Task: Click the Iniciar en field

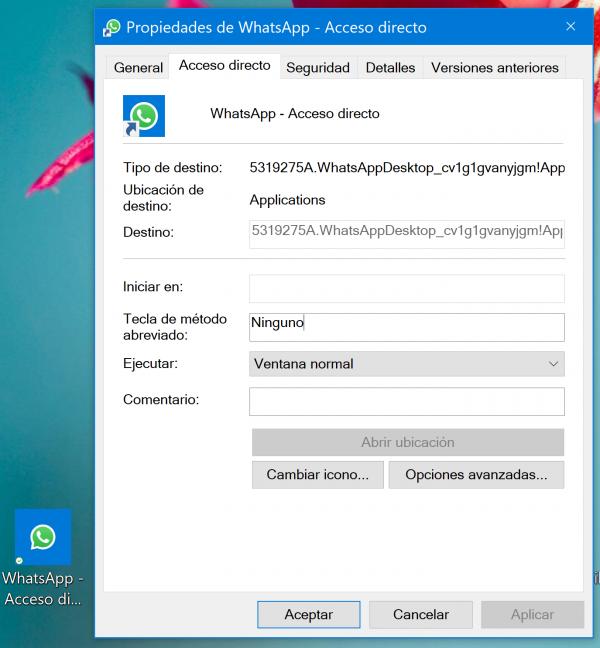Action: [x=407, y=288]
